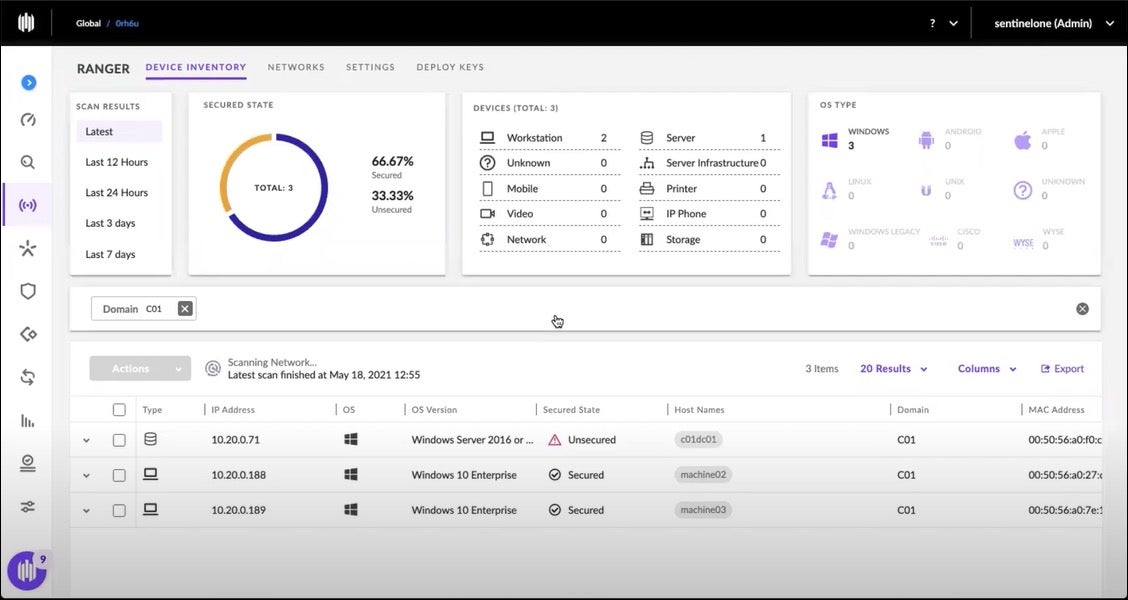Open the Deploy Keys tab
Screen dimensions: 1128x600
(449, 68)
